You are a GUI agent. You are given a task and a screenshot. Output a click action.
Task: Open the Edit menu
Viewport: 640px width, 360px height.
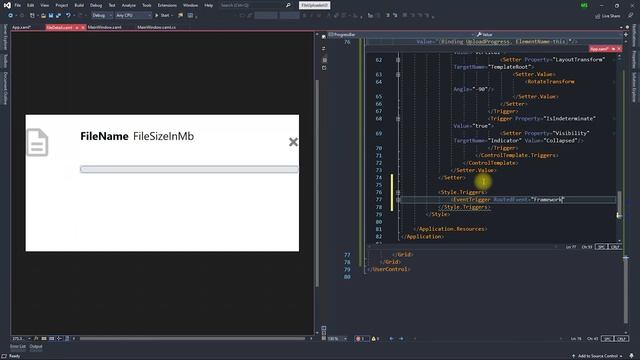click(x=31, y=5)
